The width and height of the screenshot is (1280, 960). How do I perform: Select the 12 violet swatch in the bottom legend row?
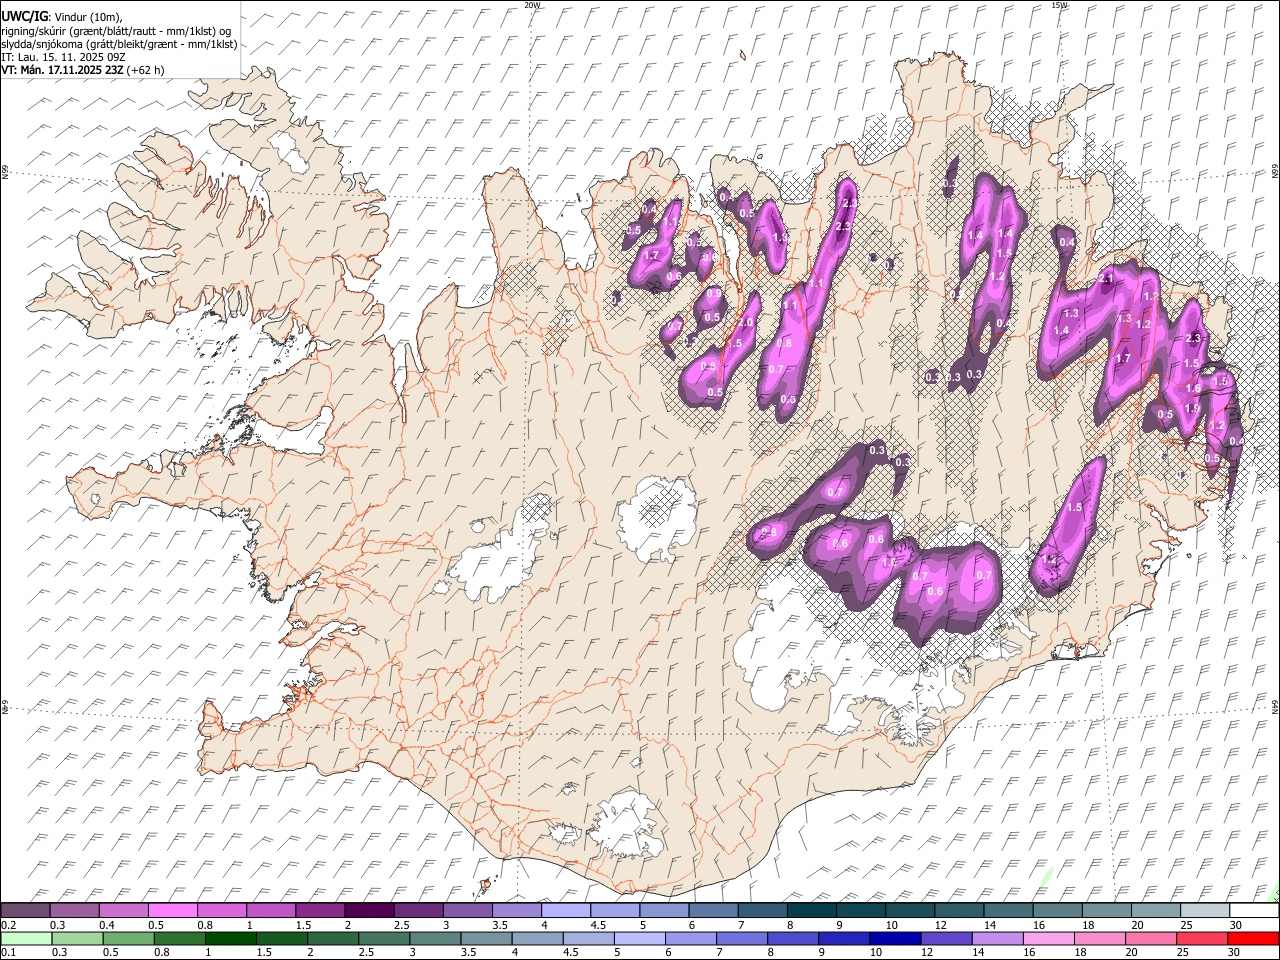click(x=947, y=939)
